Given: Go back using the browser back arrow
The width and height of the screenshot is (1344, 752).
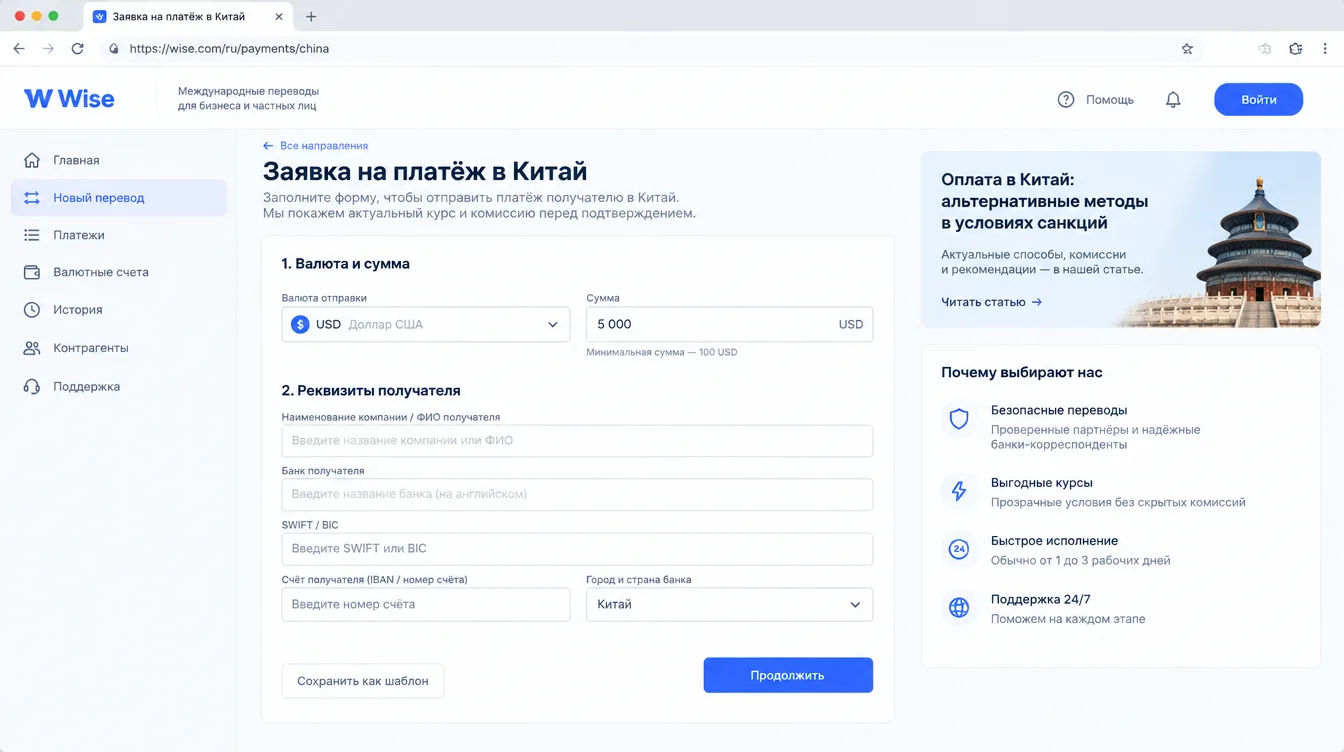Looking at the screenshot, I should (x=19, y=48).
